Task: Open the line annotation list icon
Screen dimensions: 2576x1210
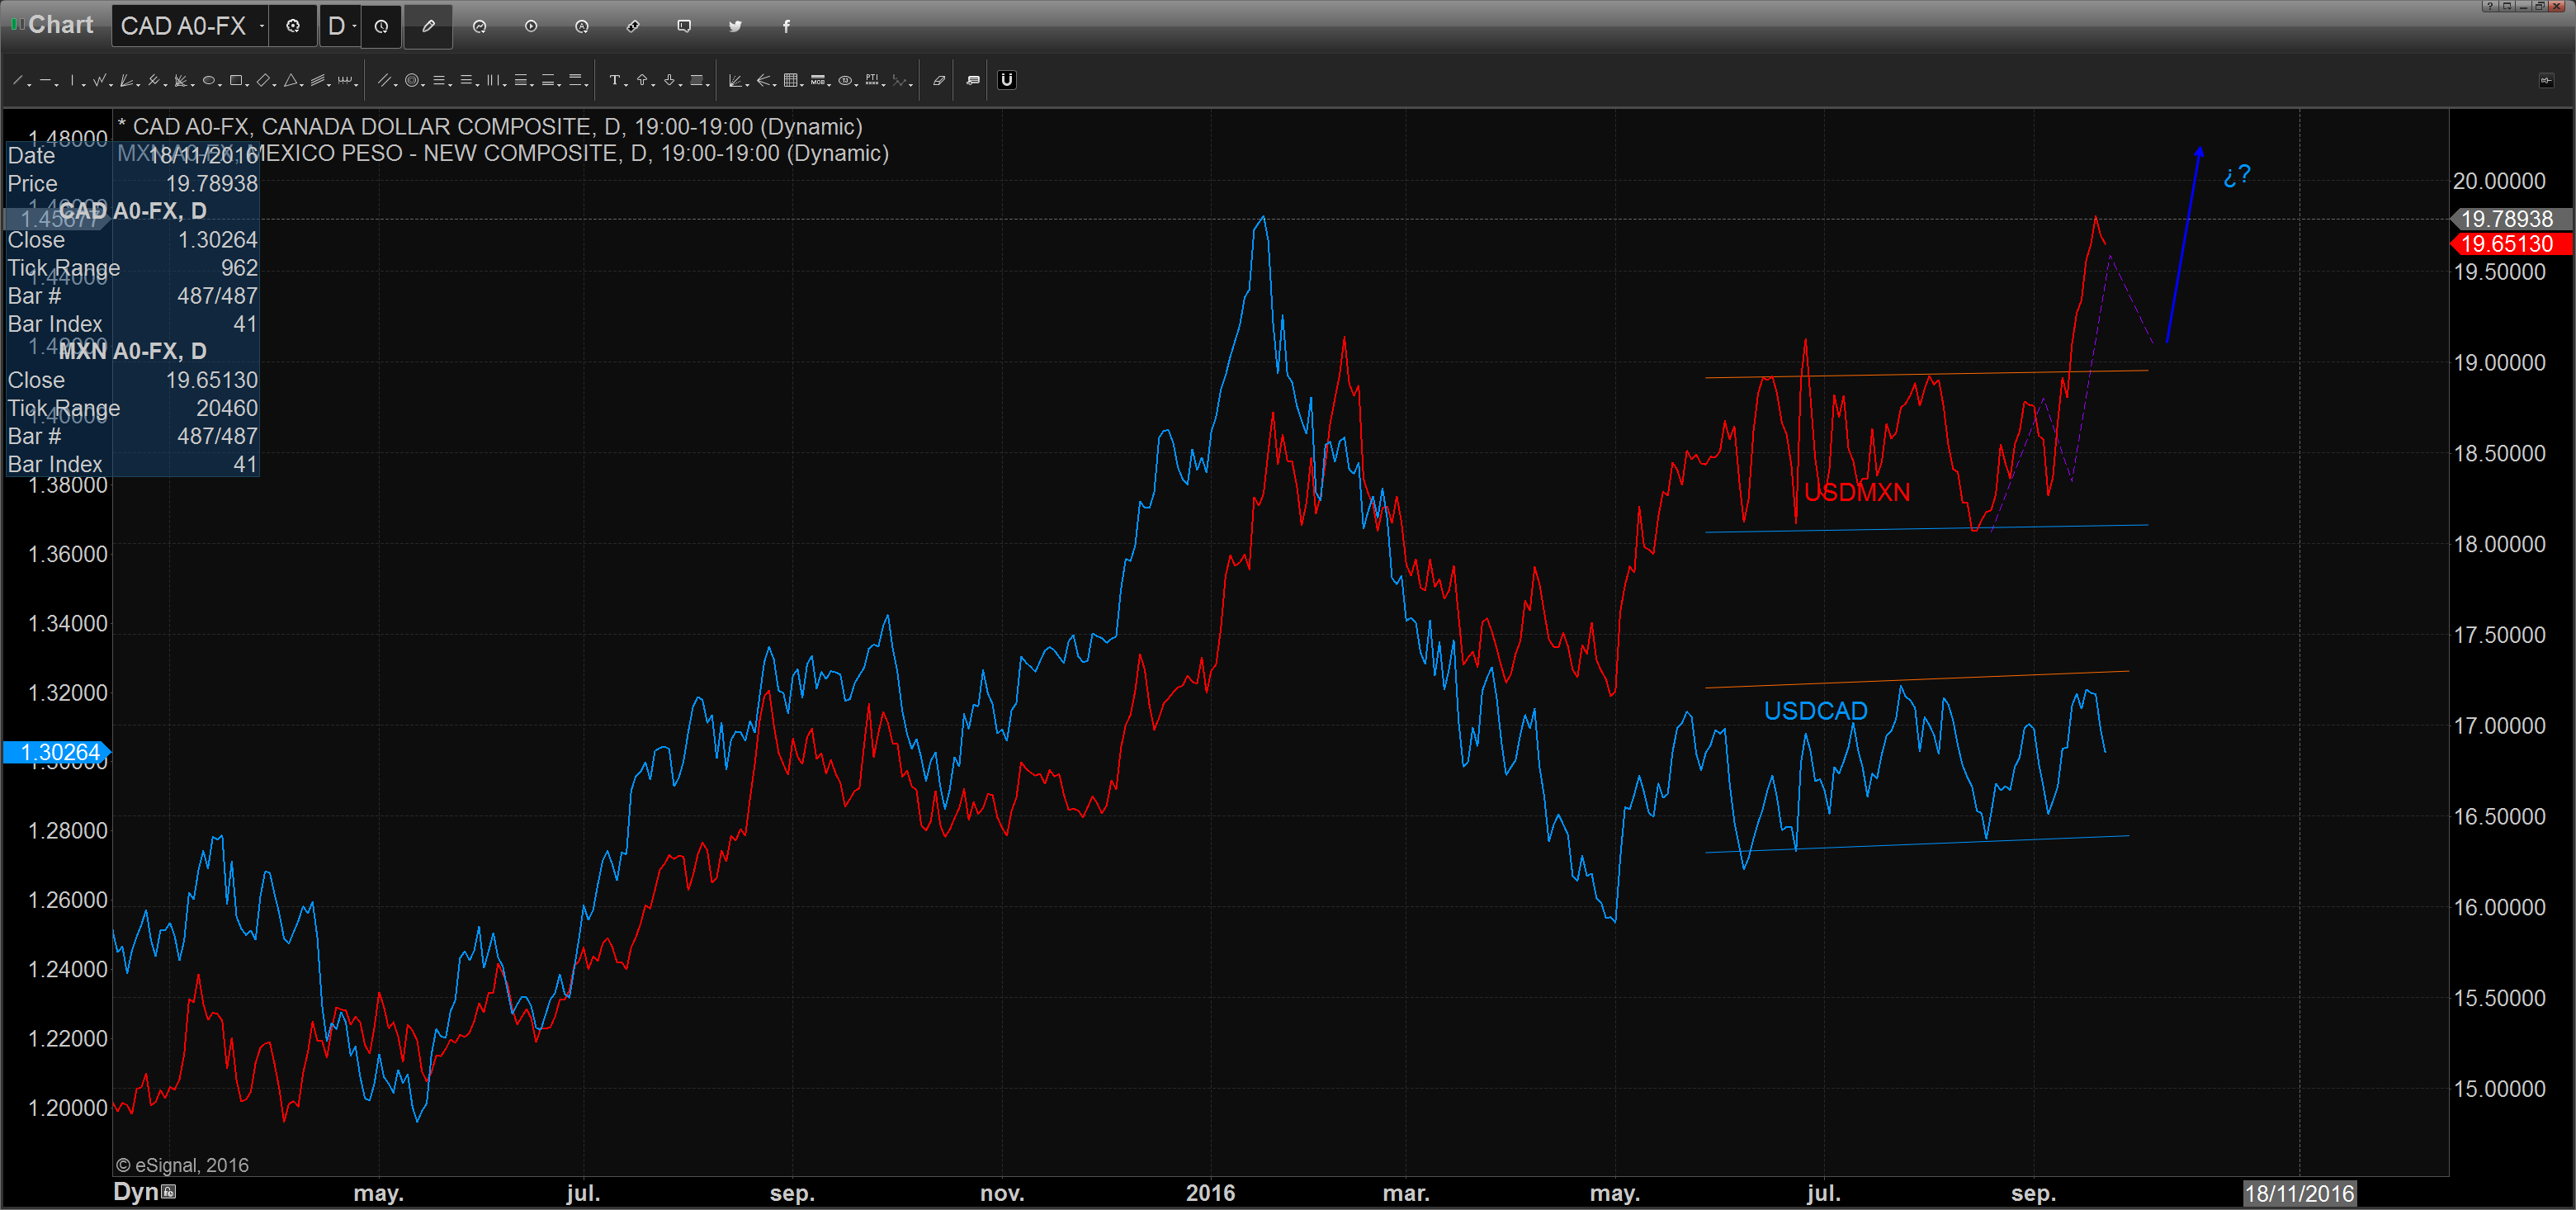Action: pyautogui.click(x=974, y=80)
